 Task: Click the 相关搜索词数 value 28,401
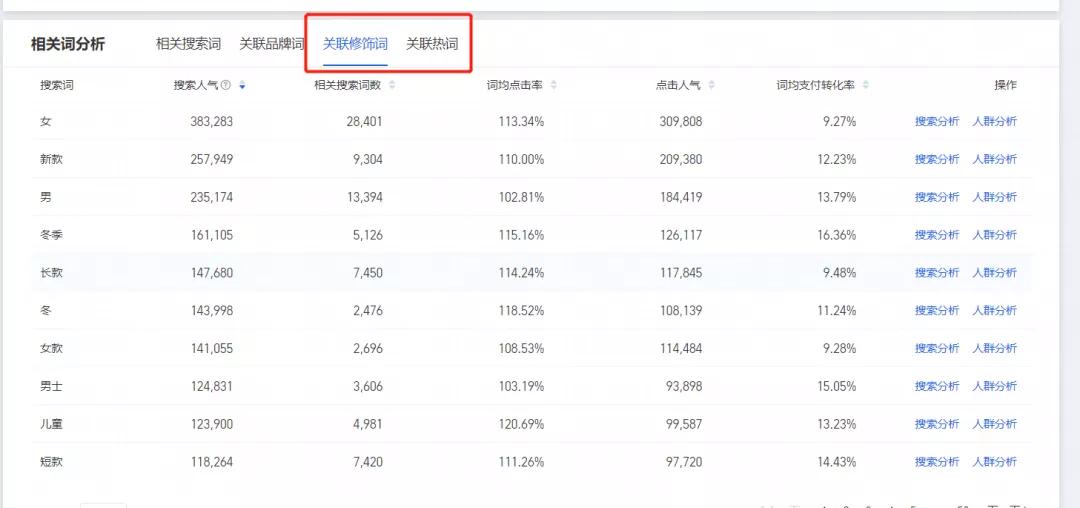(365, 122)
